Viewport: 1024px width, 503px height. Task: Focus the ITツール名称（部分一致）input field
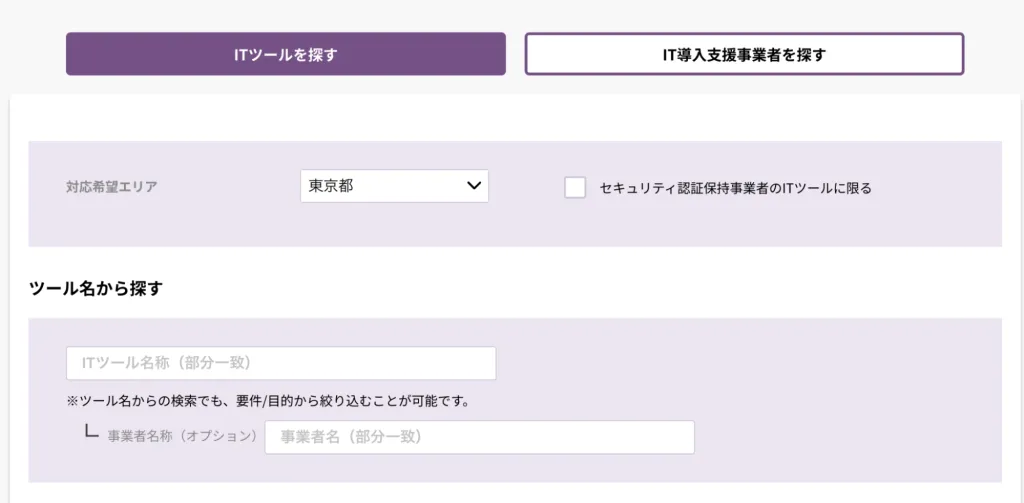click(x=281, y=363)
